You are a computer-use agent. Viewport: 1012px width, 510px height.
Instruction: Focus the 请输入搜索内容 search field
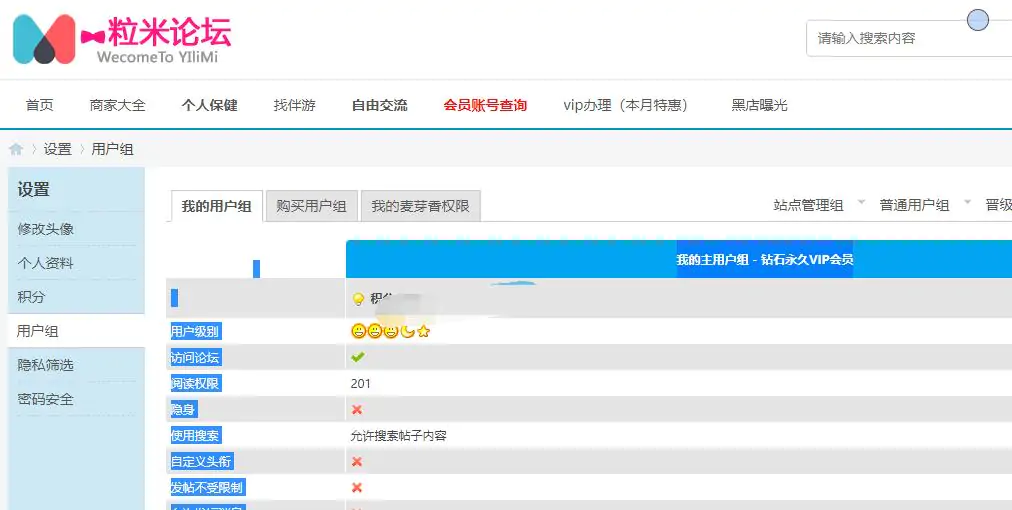point(909,38)
